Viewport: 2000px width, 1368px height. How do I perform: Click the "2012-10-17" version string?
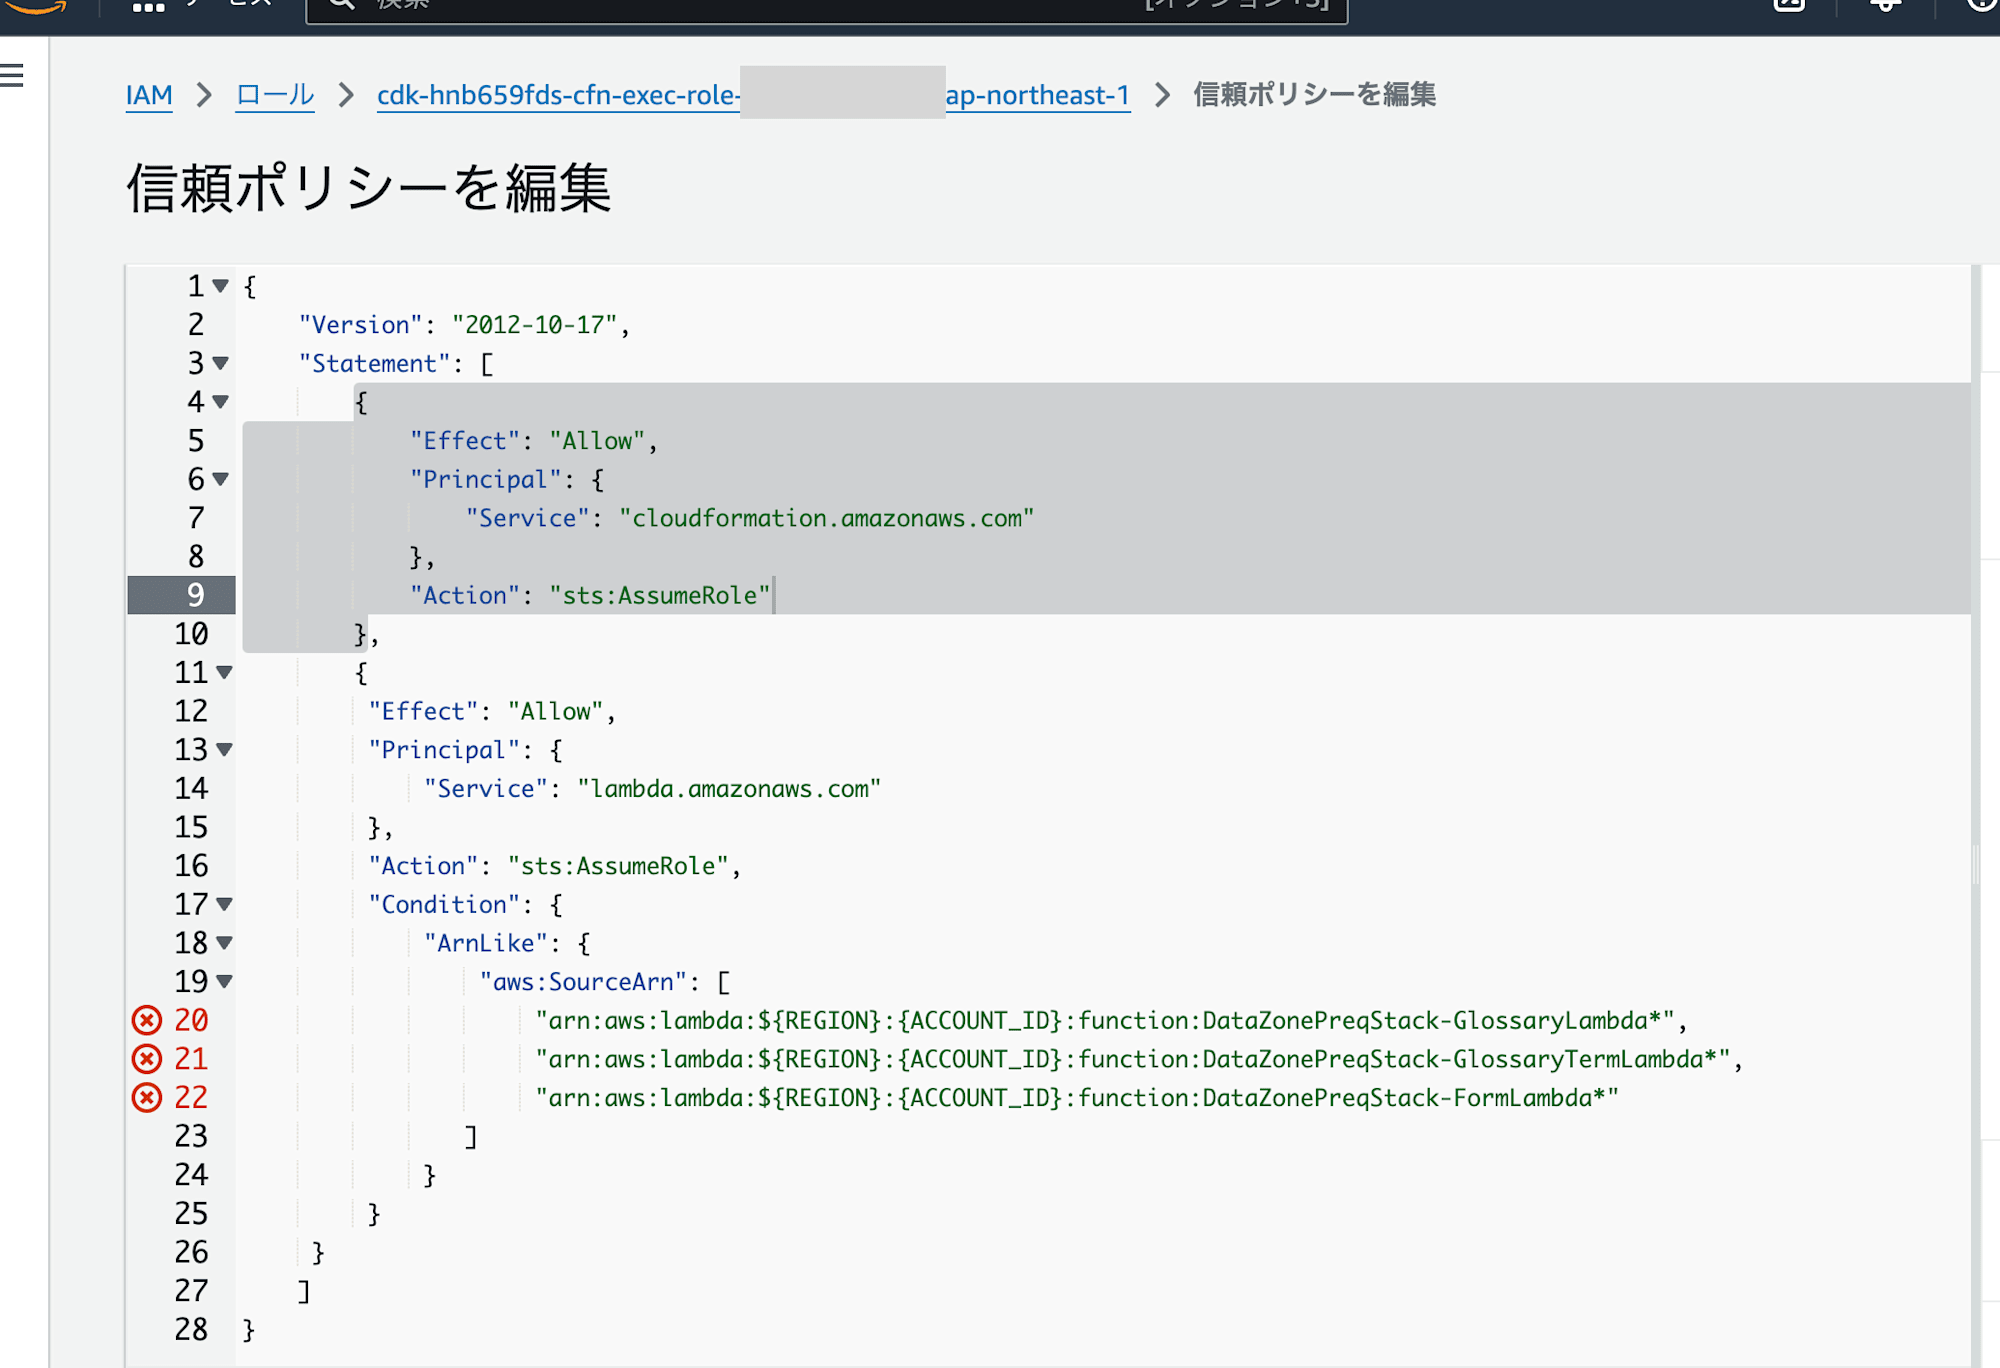534,325
